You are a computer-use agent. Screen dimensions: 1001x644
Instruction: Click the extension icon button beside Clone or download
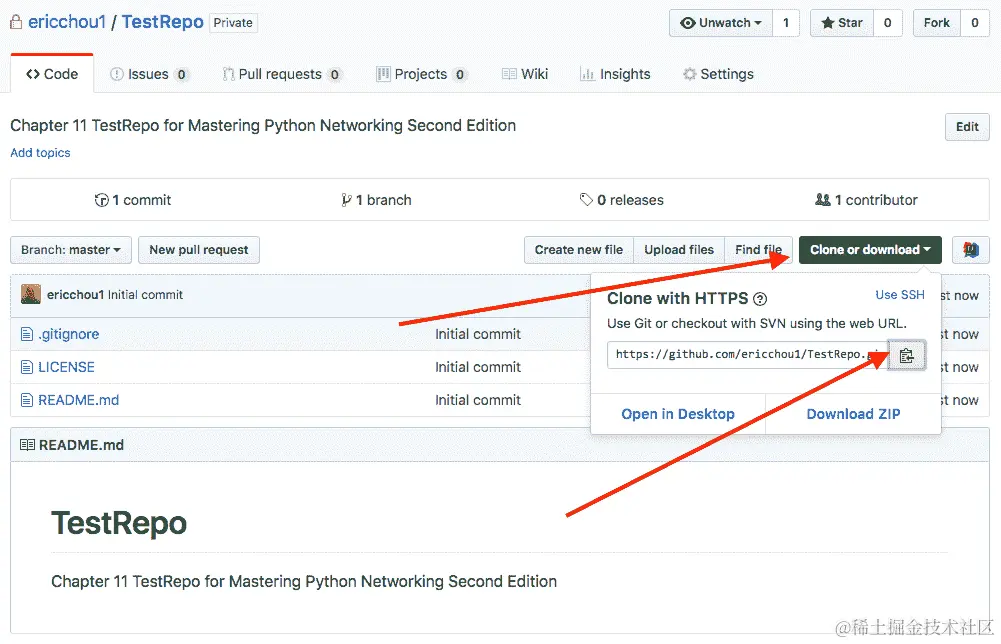coord(971,250)
